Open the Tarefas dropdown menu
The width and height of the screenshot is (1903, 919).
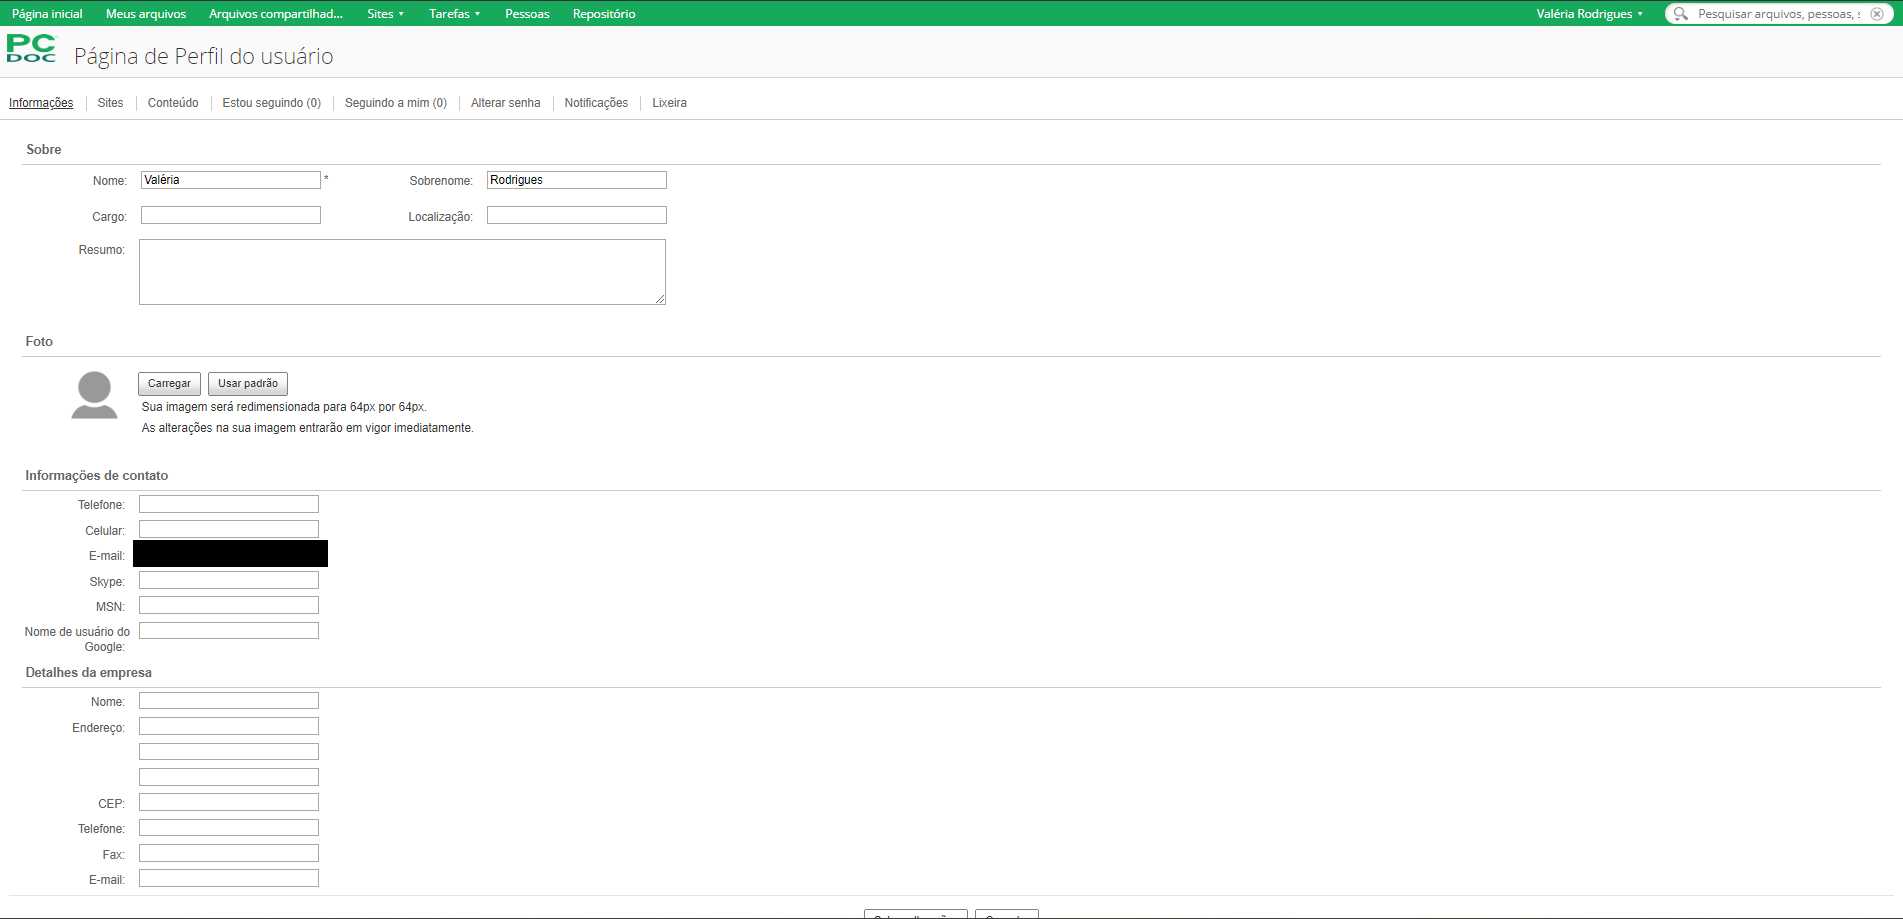click(x=454, y=14)
